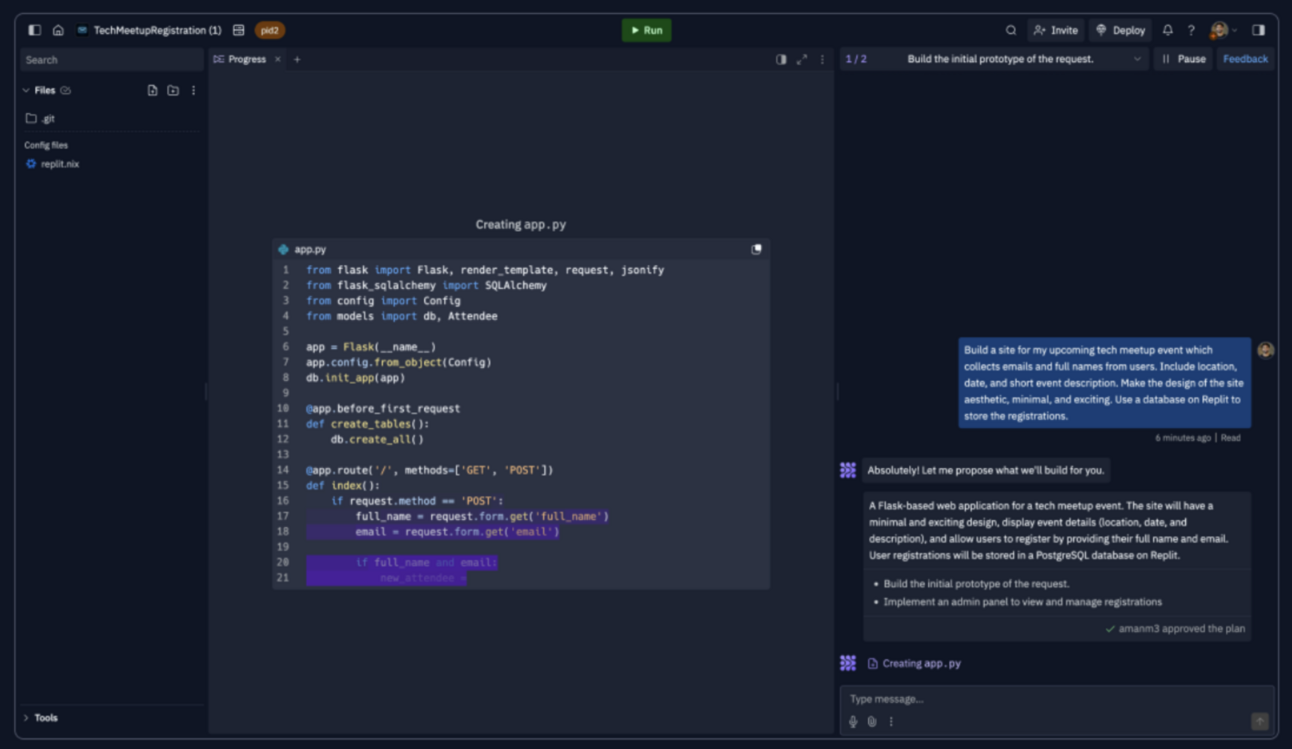
Task: Open the TechMeetupRegistration (1) project name
Action: coord(157,30)
